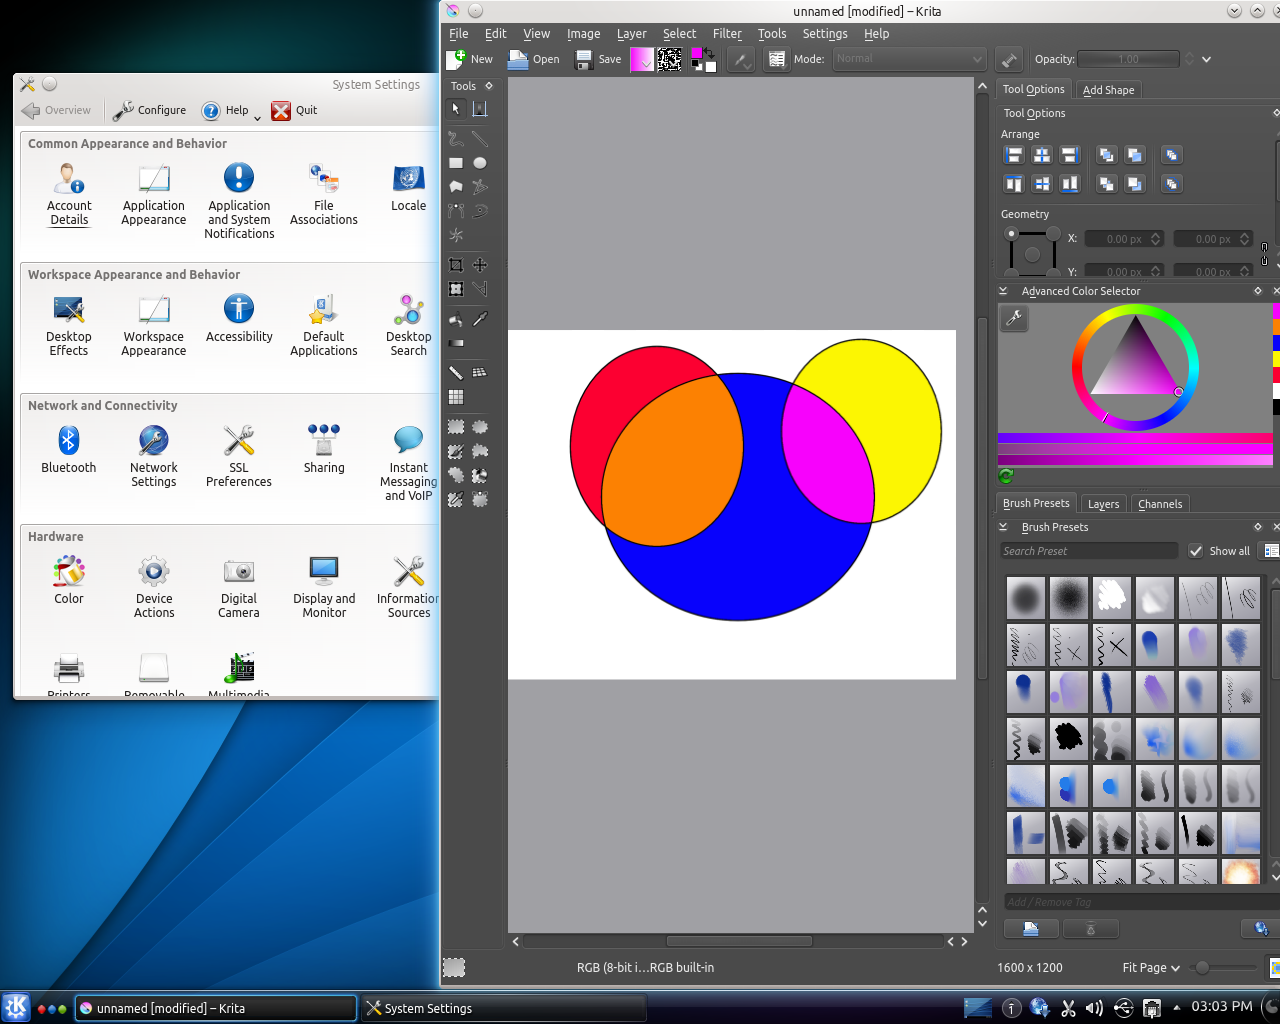Pick the Fill bucket tool
The image size is (1280, 1024).
coord(456,319)
